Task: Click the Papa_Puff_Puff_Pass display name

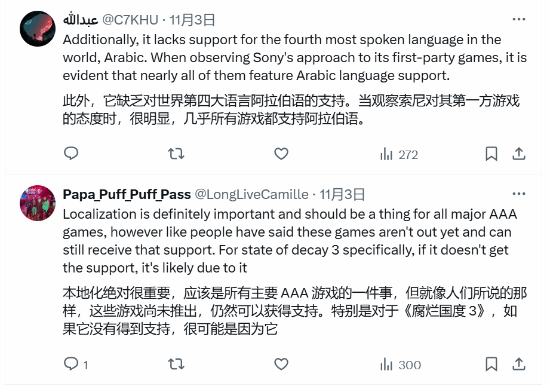Action: [127, 194]
